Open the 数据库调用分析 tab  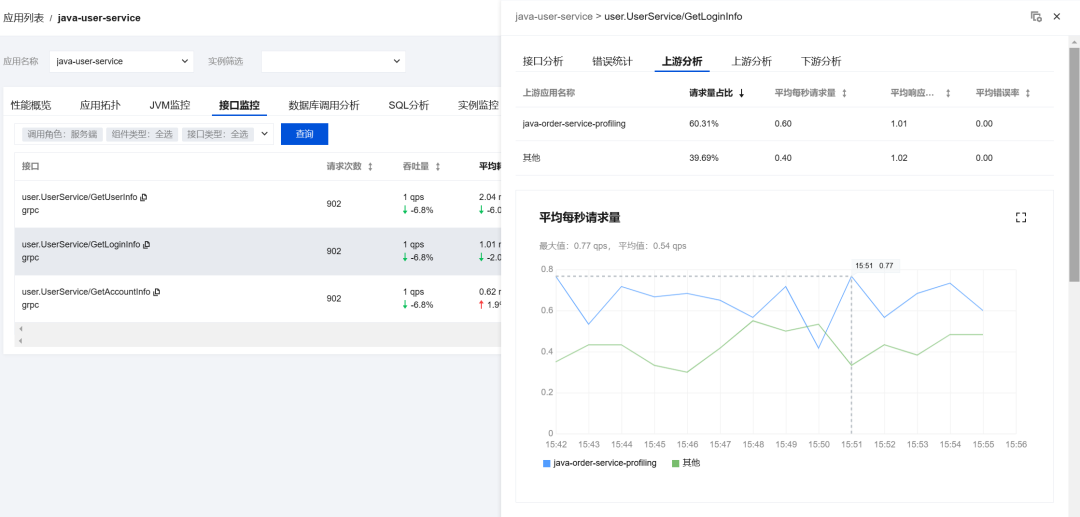tap(324, 105)
